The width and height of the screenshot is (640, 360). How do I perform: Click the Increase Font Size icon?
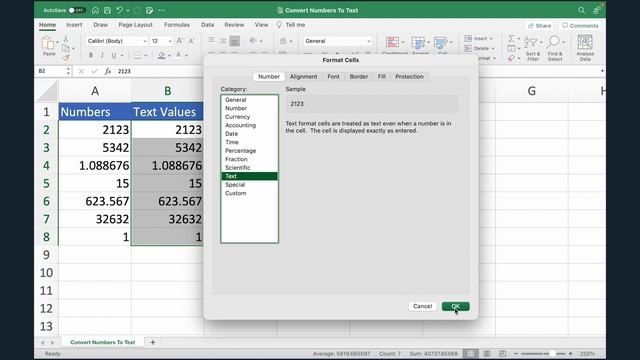[180, 41]
